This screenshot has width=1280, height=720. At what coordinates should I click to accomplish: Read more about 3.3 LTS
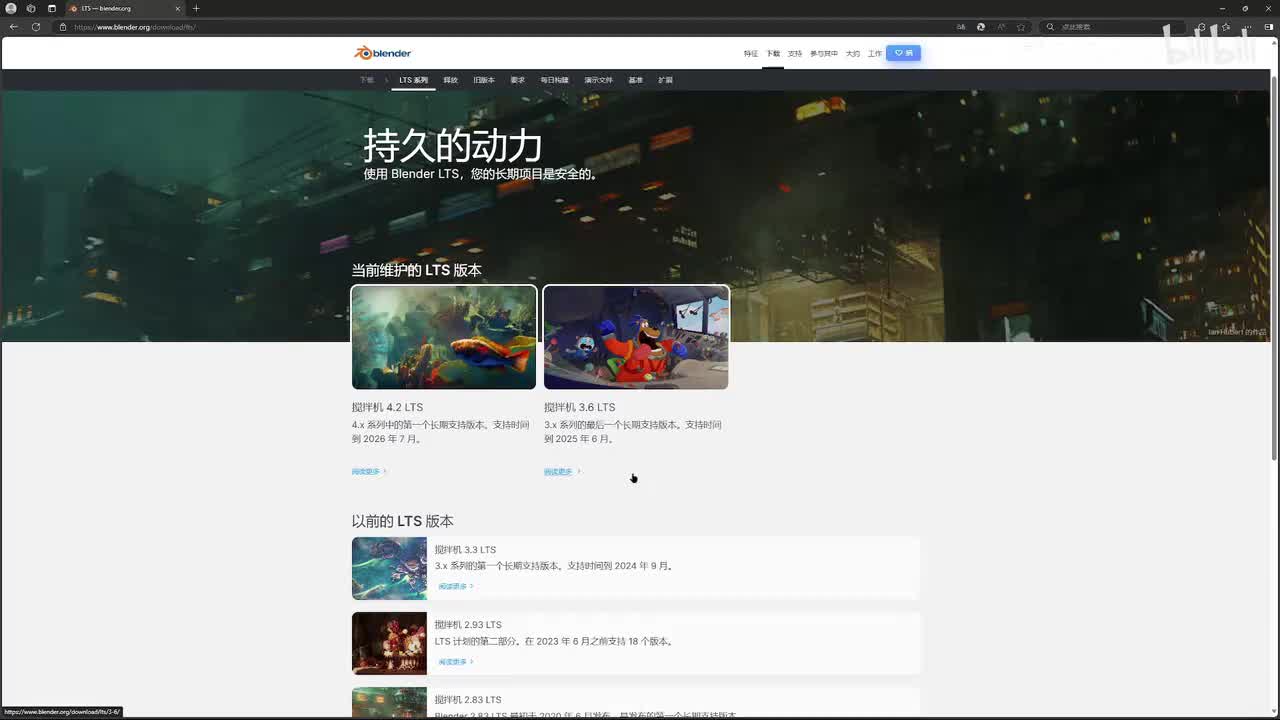point(456,587)
